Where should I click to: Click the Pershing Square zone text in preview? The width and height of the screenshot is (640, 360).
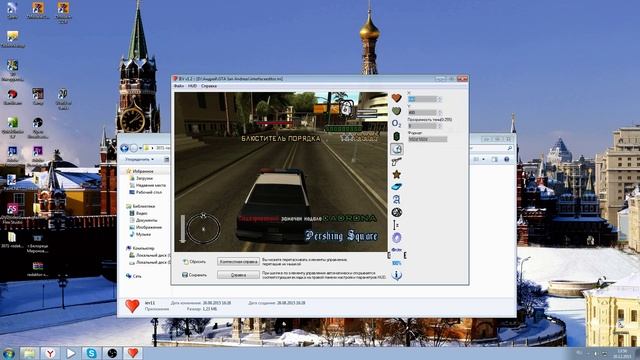coord(341,236)
